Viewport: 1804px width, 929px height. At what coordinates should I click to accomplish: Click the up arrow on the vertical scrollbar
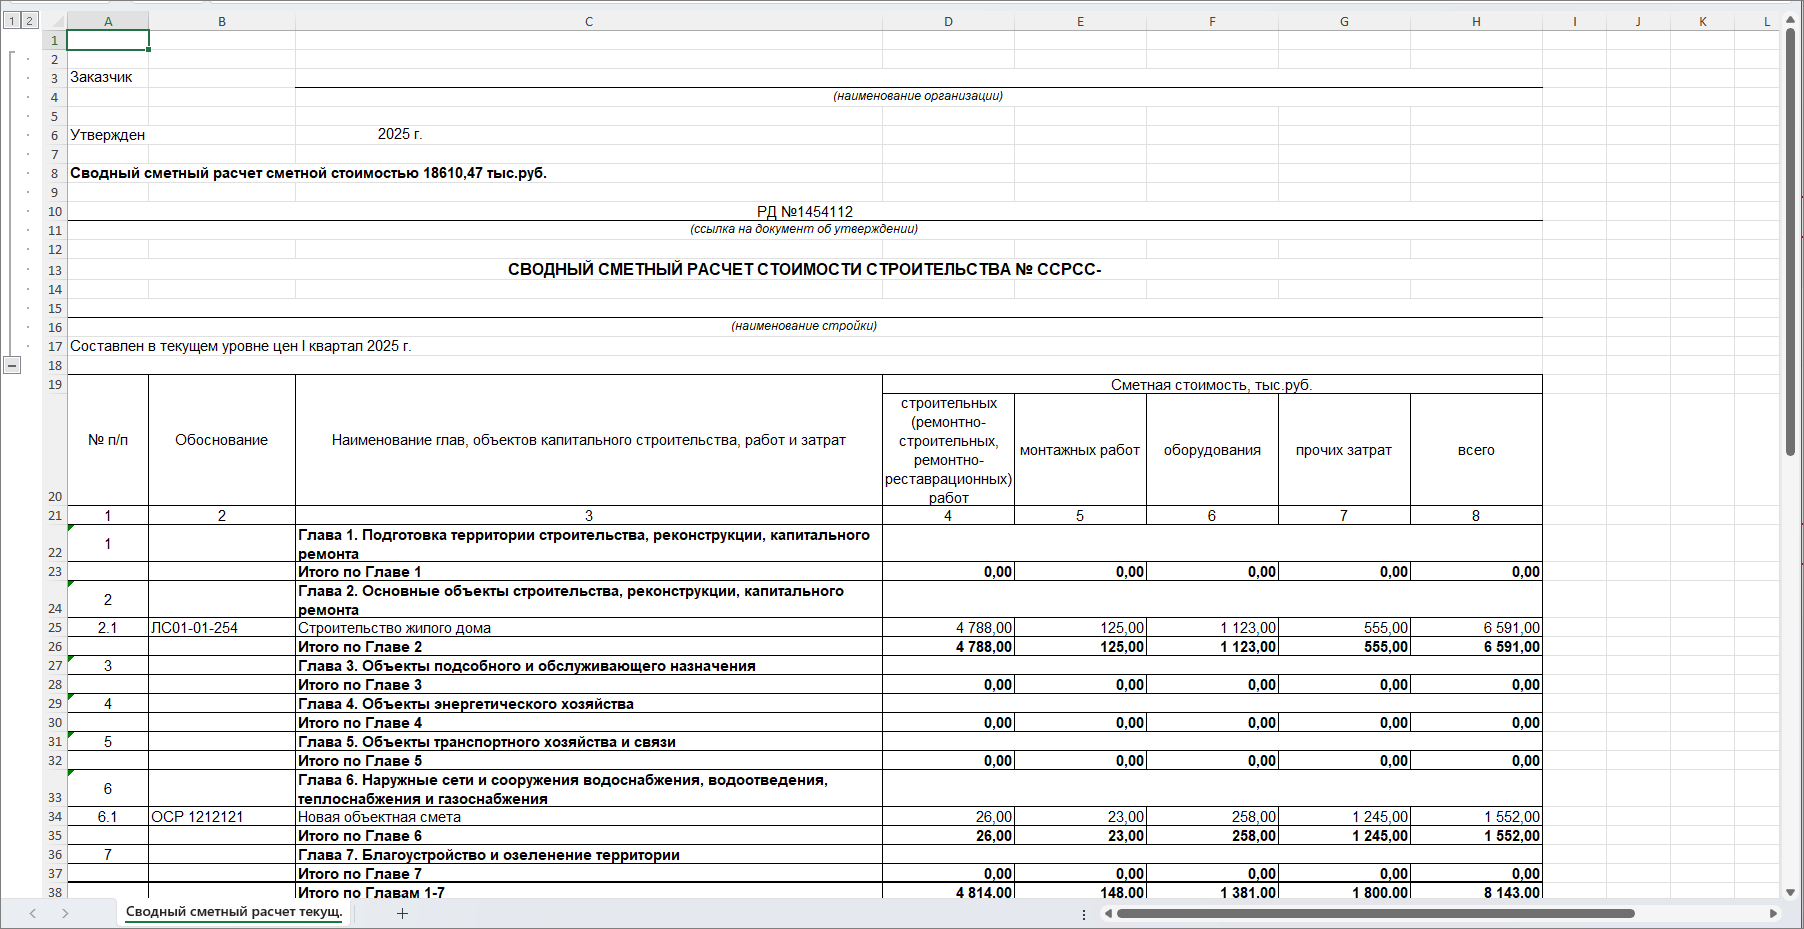tap(1792, 17)
